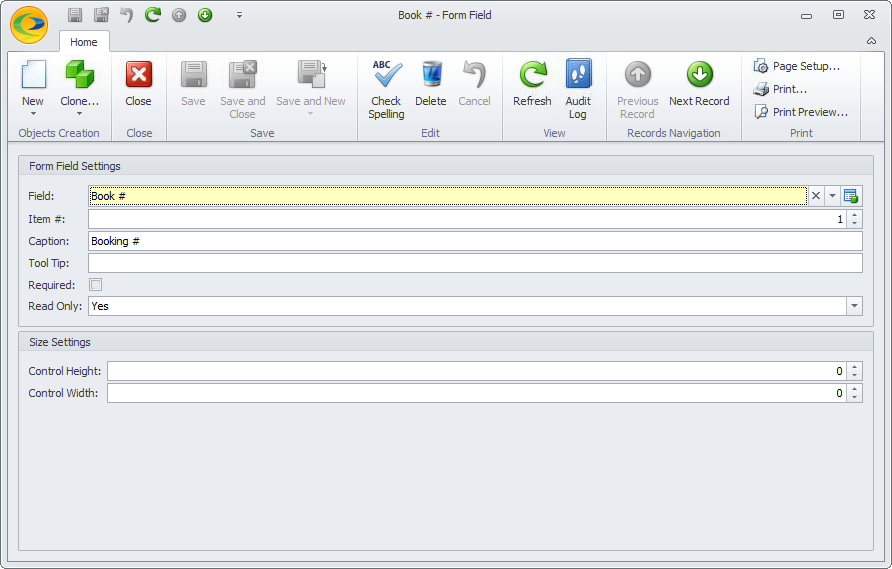Maximize the Form Field window
892x569 pixels.
click(839, 15)
